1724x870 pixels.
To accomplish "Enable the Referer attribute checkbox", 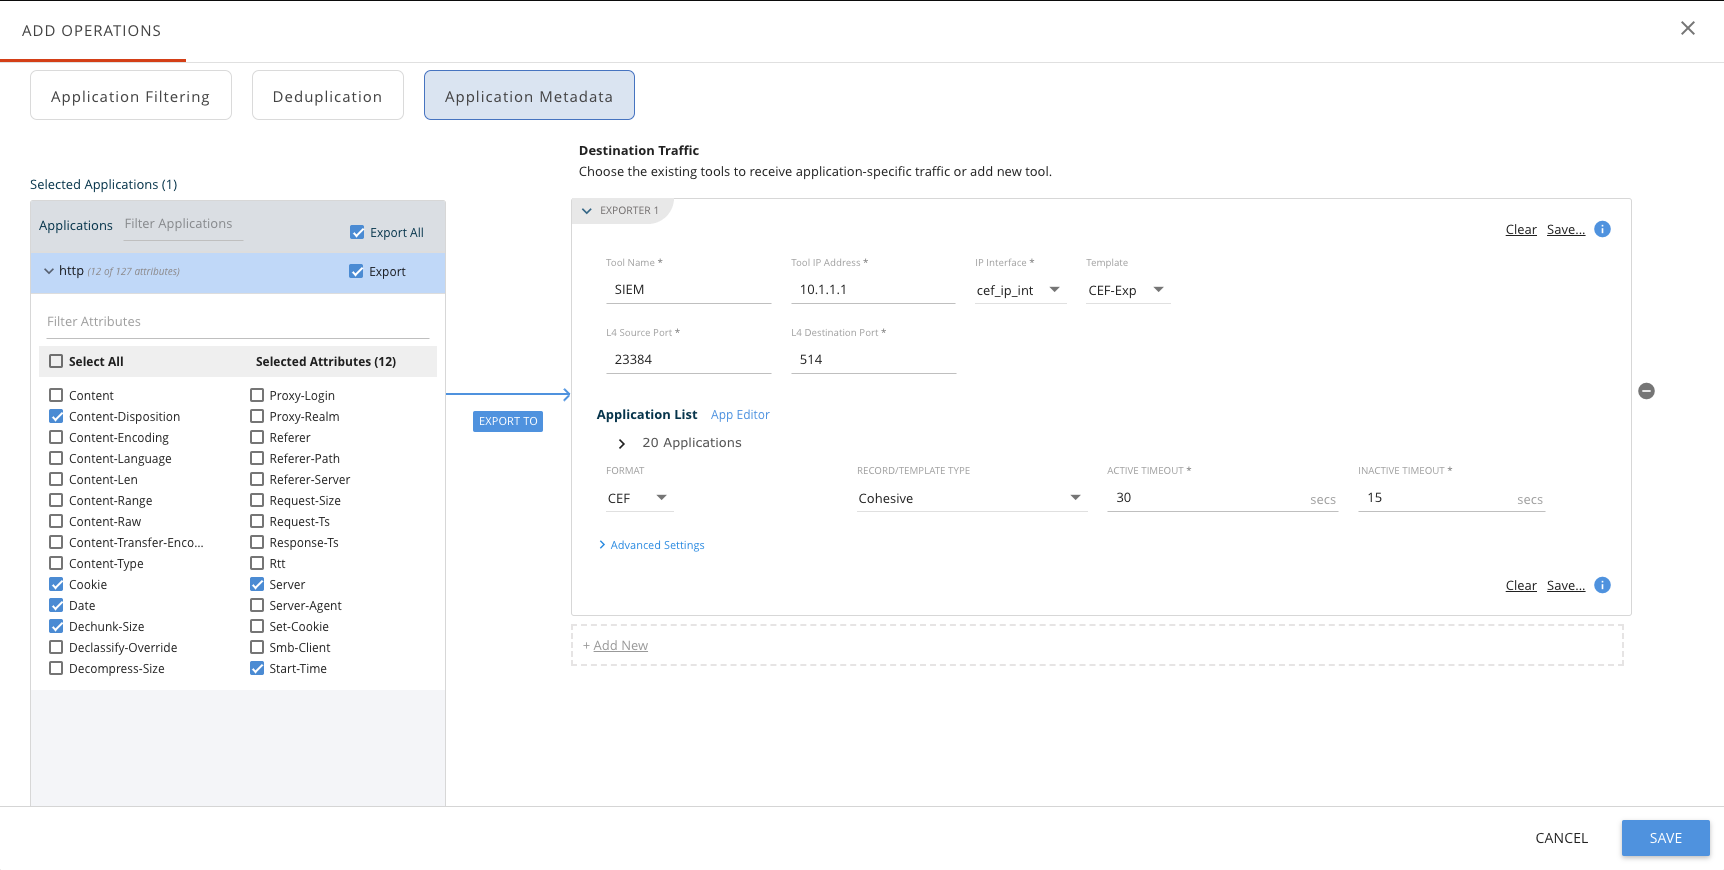I will click(257, 437).
